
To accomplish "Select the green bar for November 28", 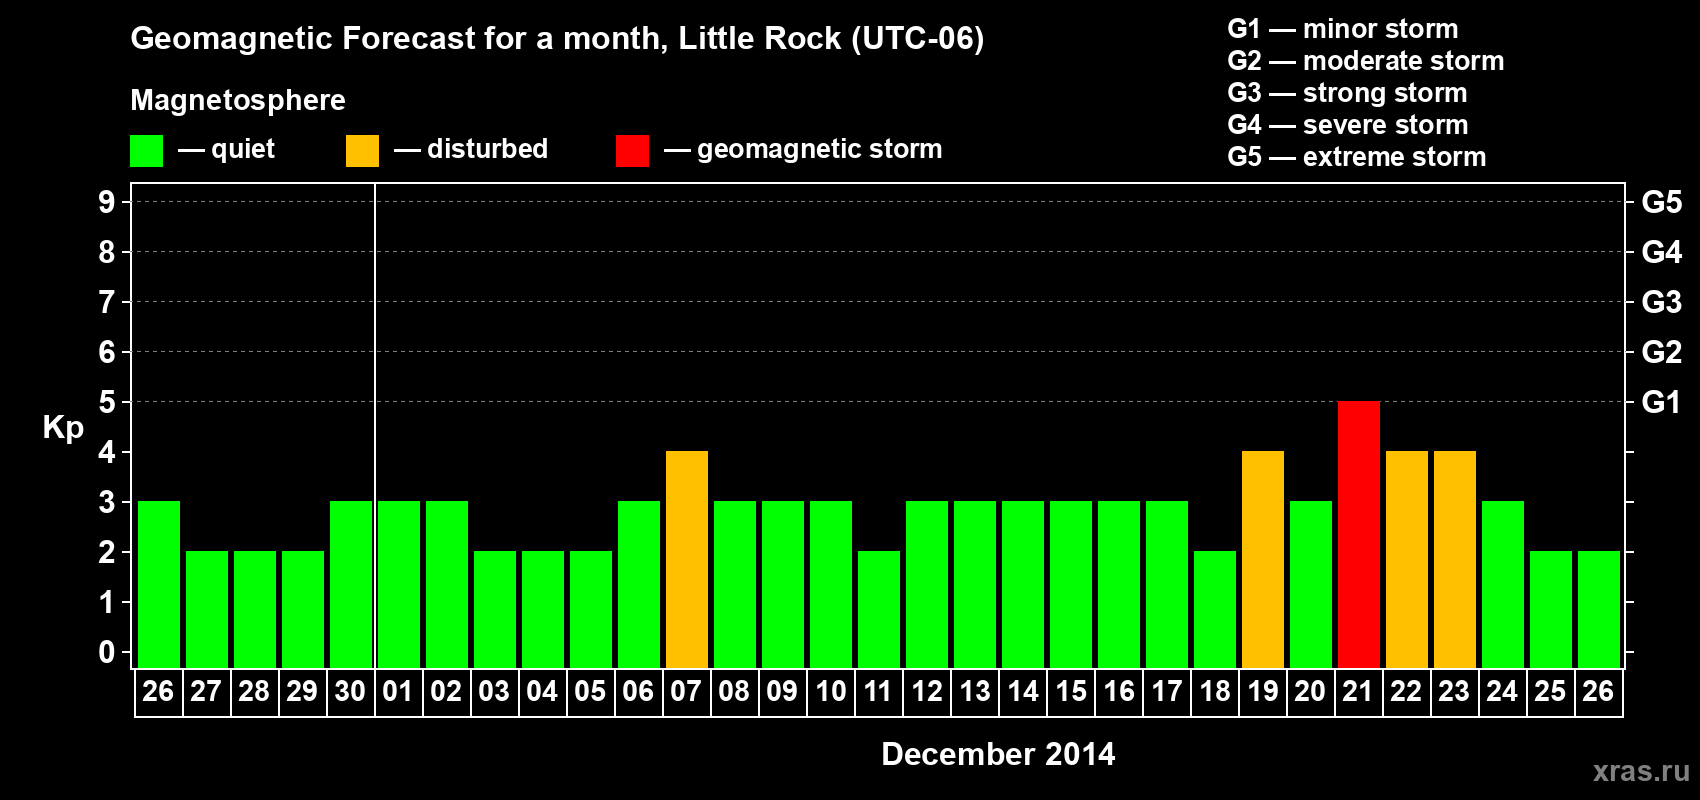I will click(x=255, y=609).
